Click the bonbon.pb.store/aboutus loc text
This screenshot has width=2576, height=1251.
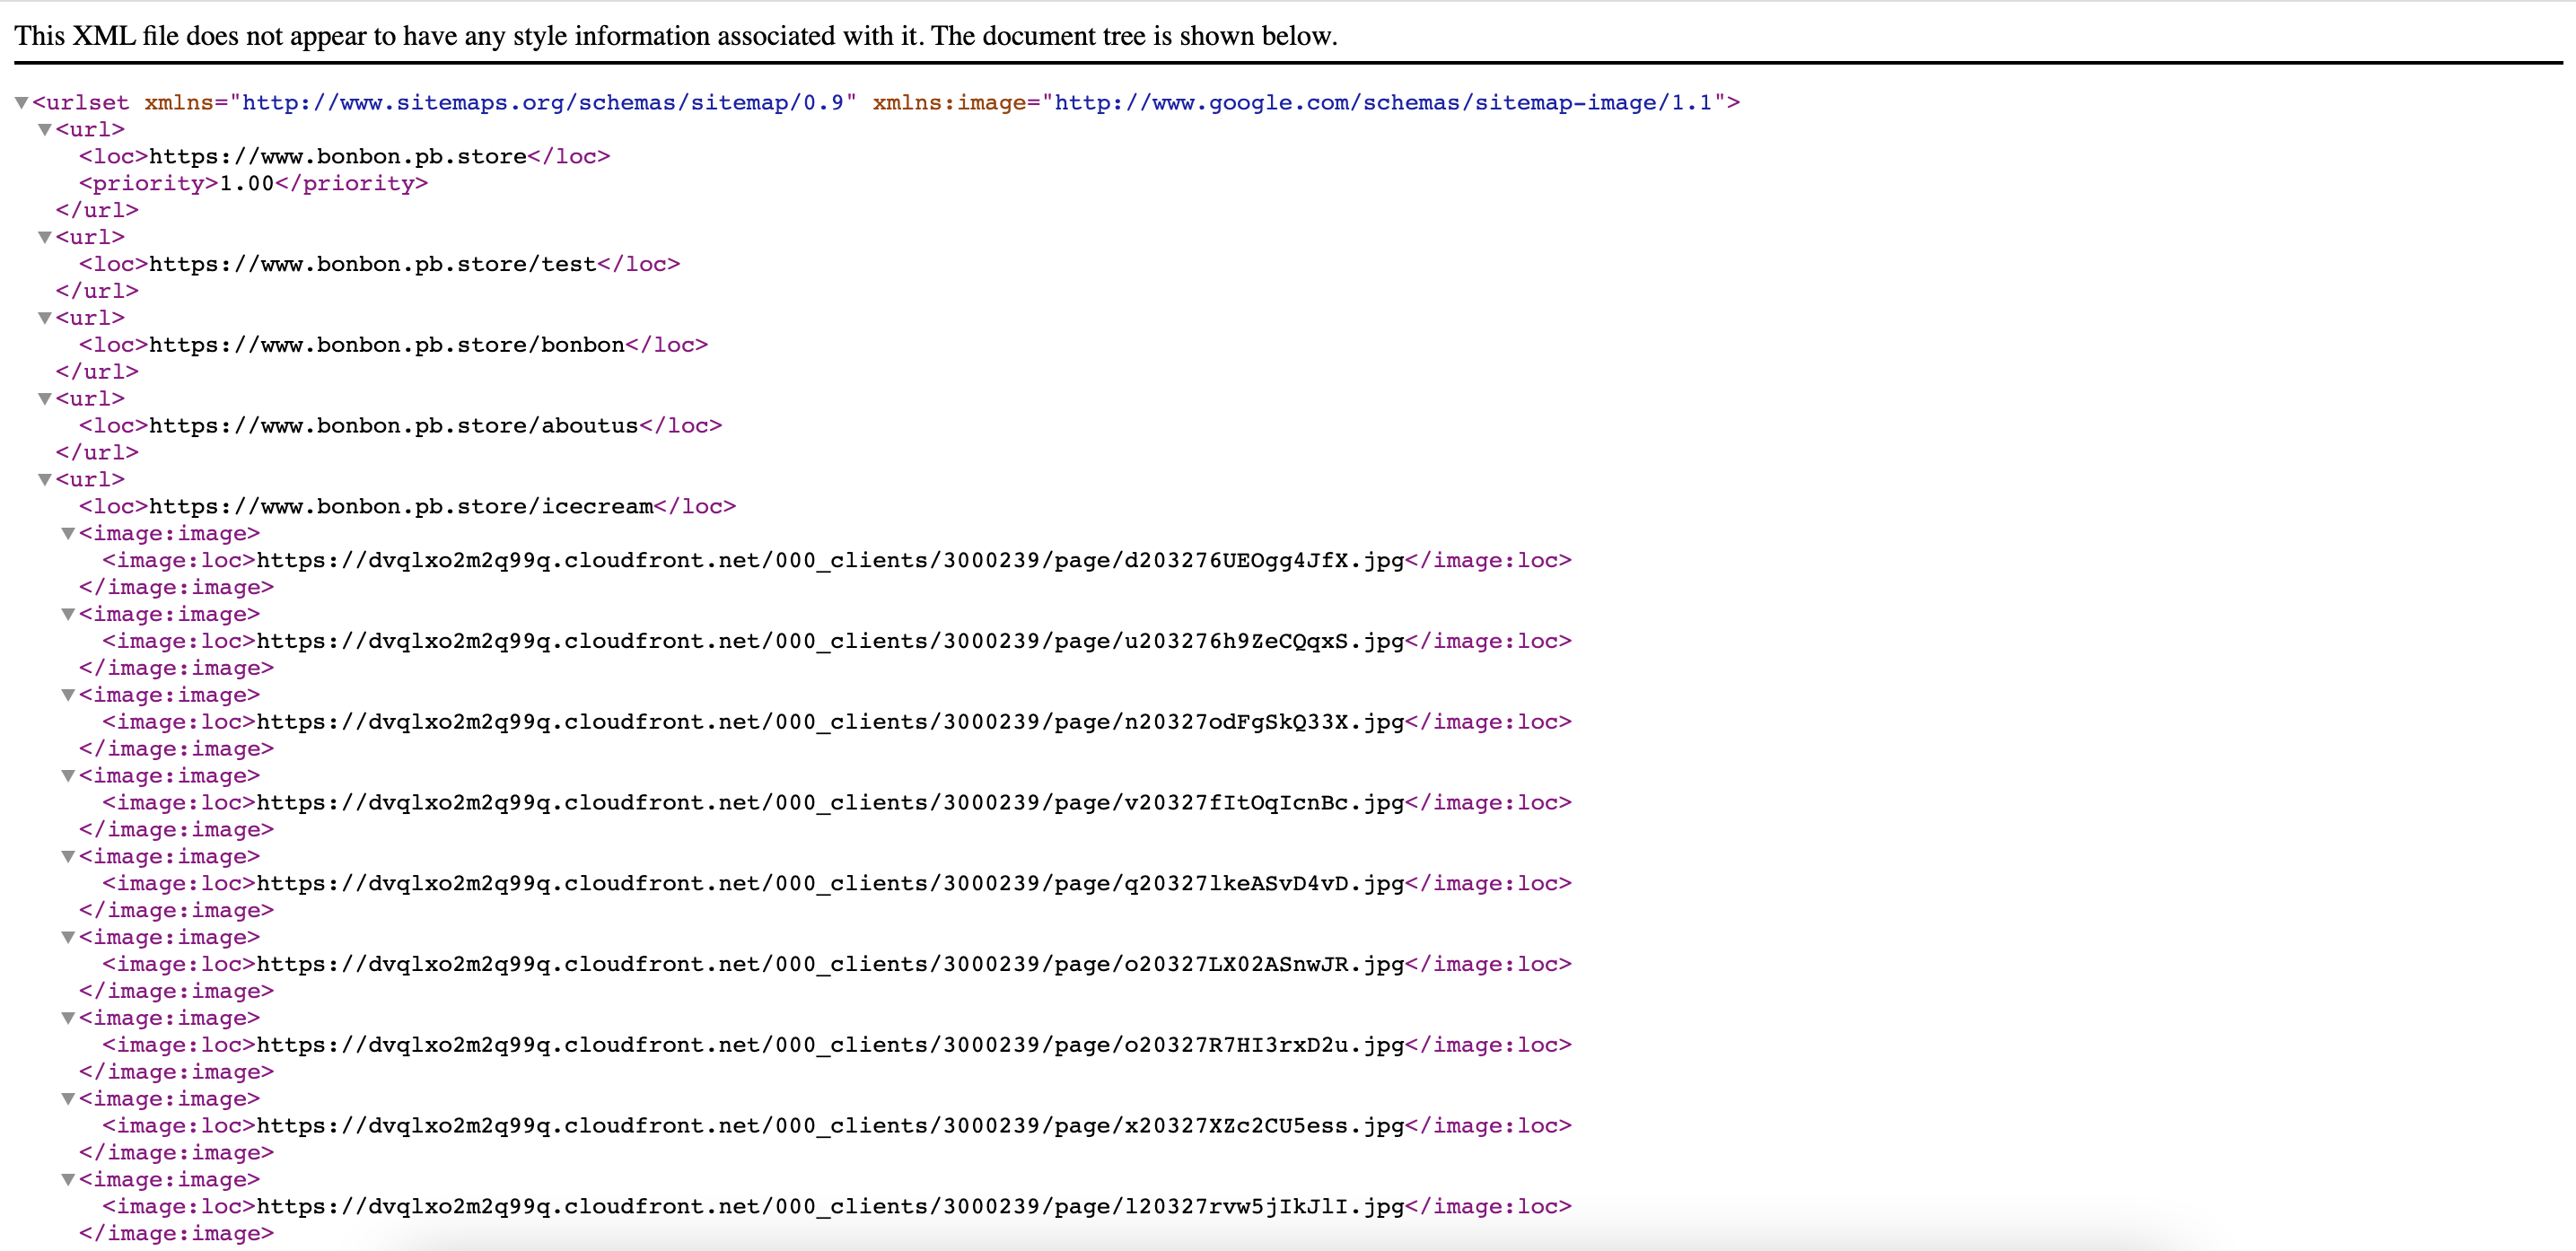point(393,426)
